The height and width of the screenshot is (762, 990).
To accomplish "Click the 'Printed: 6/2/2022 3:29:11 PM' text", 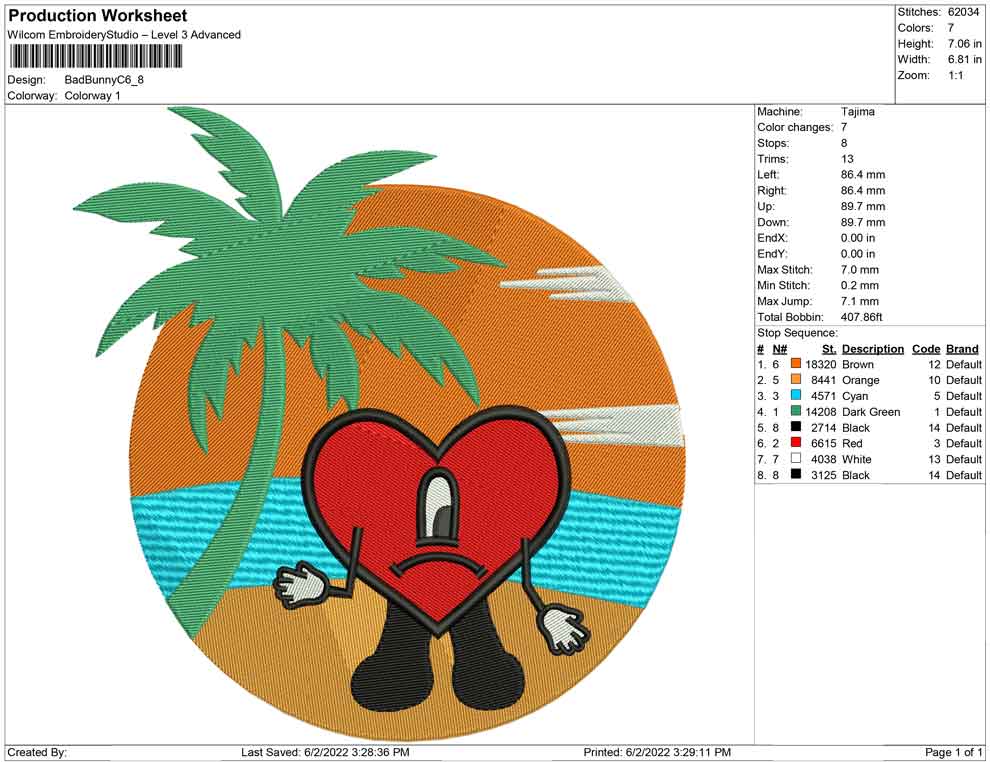I will [657, 752].
